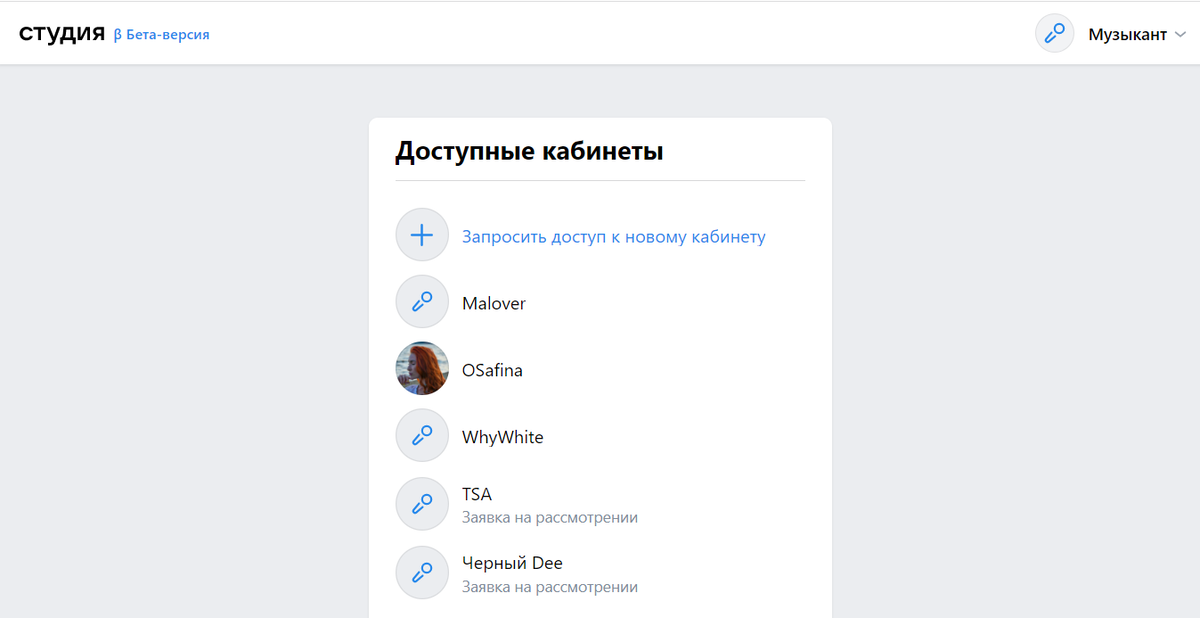
Task: Click Заявка на рассмотрении under TSA
Action: click(x=550, y=517)
